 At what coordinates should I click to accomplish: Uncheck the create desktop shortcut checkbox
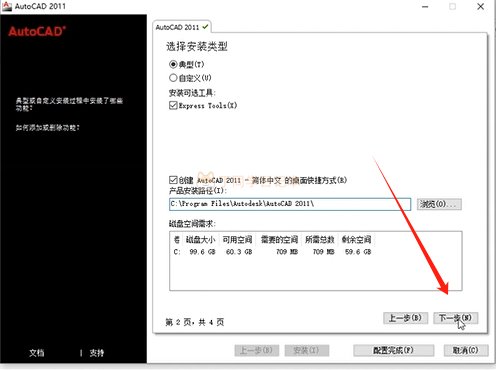click(x=173, y=180)
